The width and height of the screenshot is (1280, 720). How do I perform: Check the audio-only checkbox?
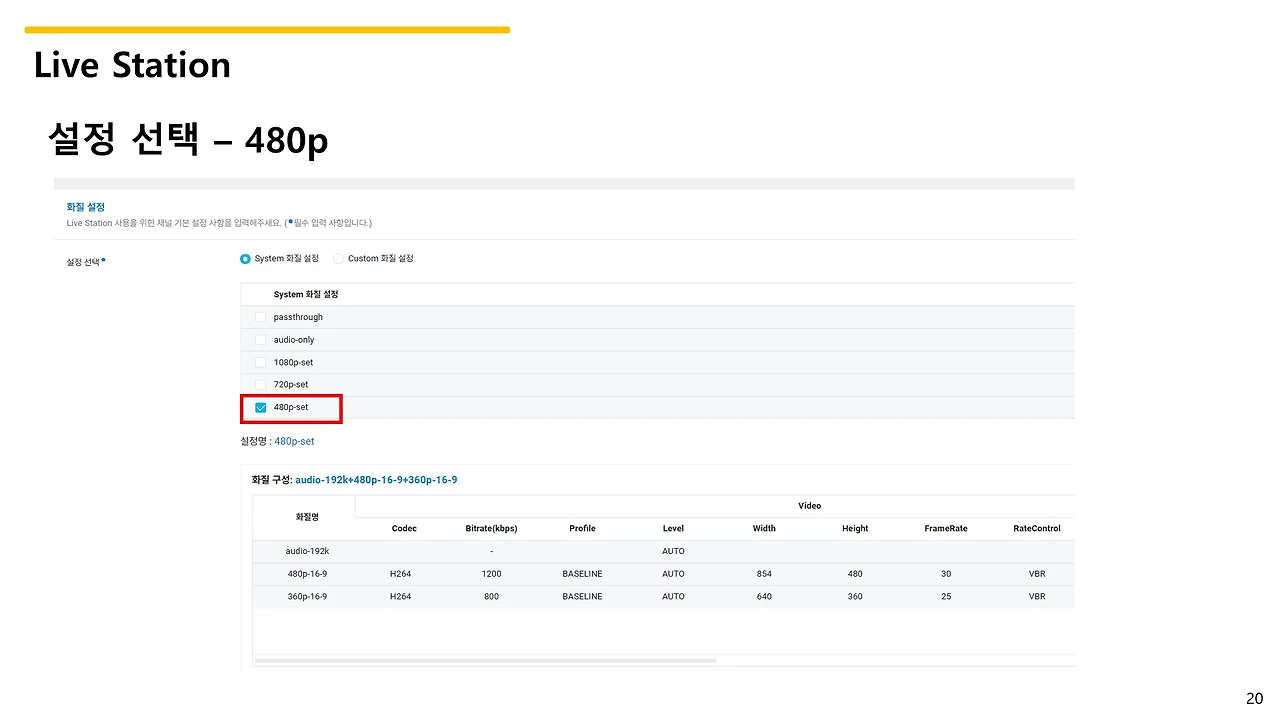(261, 340)
